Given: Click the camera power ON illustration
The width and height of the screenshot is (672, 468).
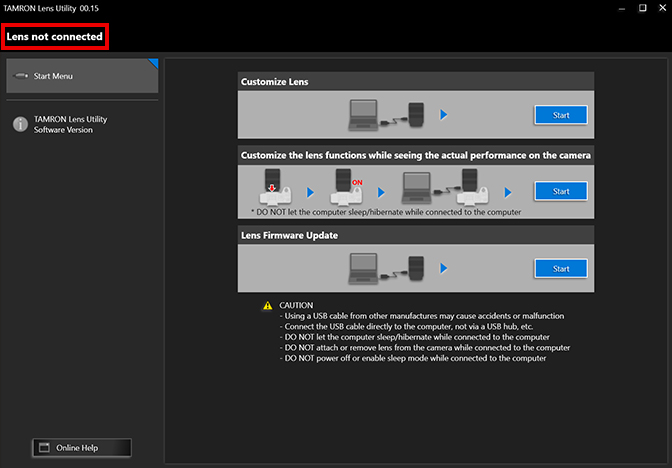Looking at the screenshot, I should click(x=346, y=186).
